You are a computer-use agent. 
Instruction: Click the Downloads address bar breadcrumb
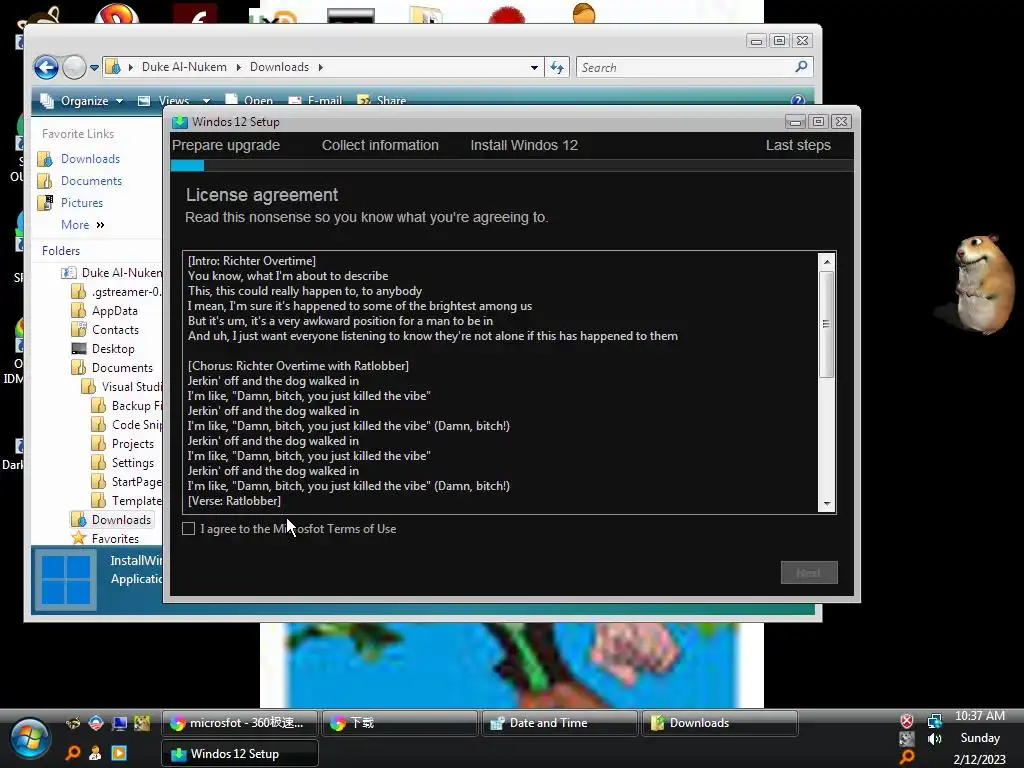tap(279, 67)
